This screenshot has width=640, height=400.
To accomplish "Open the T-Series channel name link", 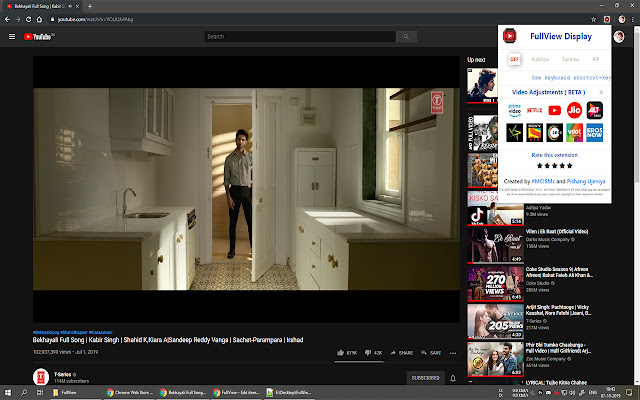I will (62, 374).
